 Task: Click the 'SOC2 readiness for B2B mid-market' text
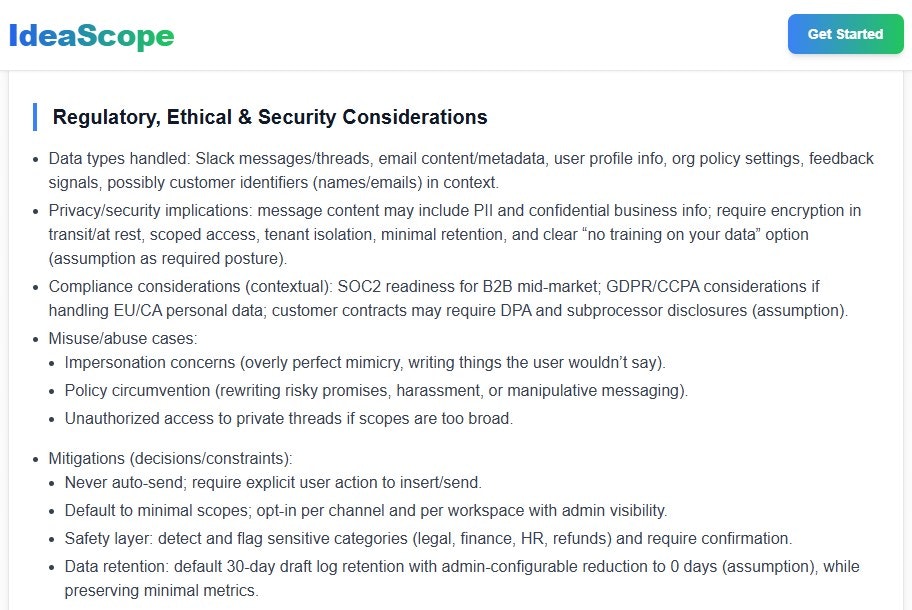(468, 287)
